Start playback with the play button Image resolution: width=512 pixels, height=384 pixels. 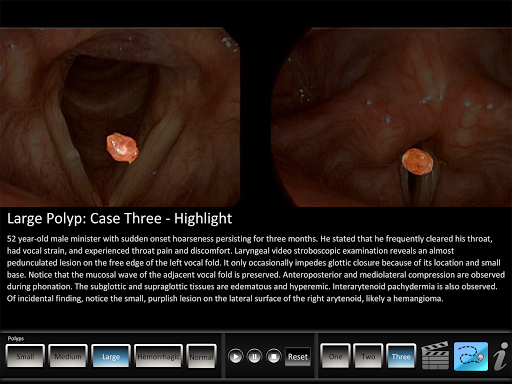(x=236, y=357)
